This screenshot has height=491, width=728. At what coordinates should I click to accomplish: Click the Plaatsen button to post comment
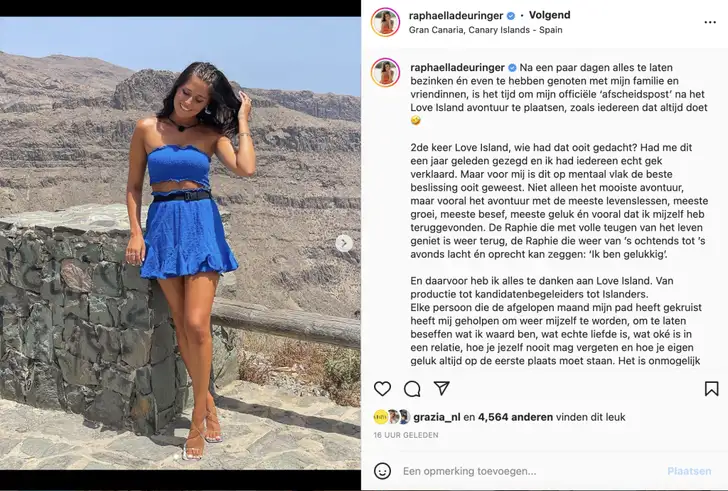[x=689, y=471]
